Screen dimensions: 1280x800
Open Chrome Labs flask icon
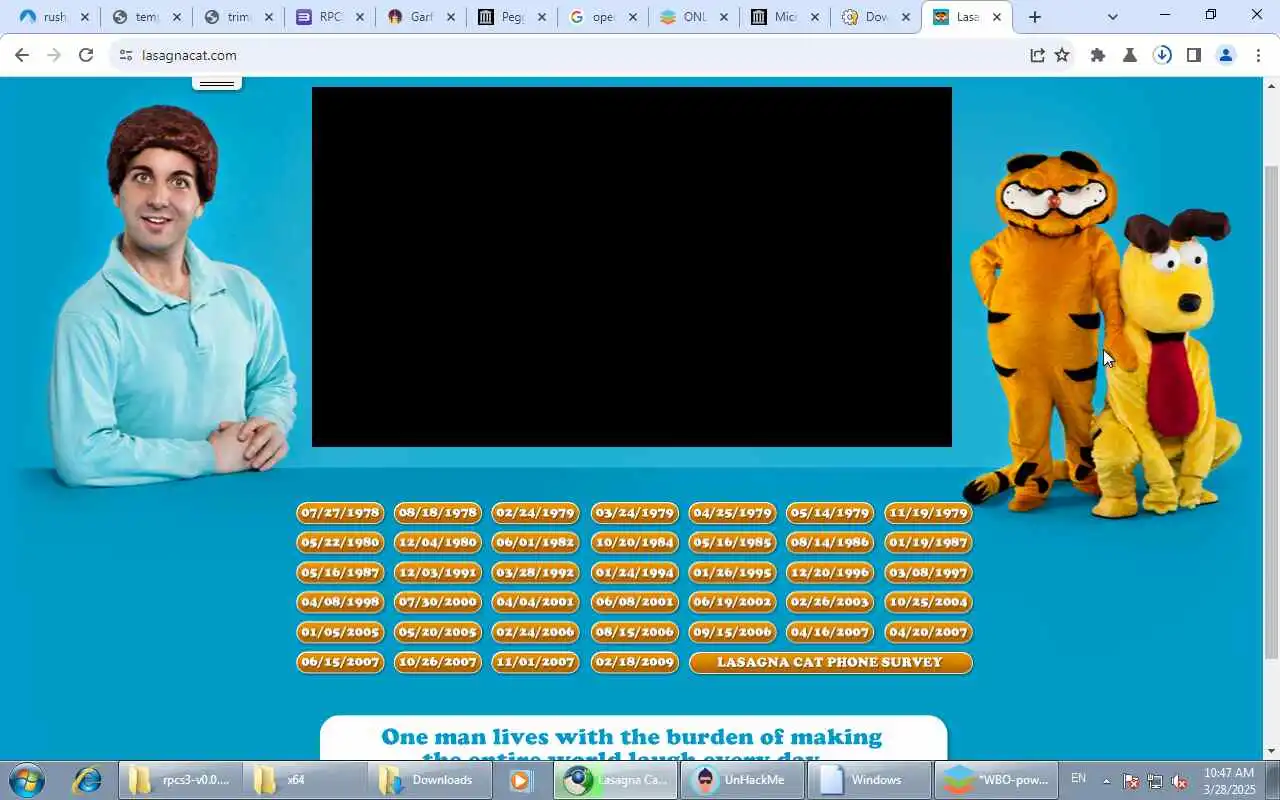1130,55
